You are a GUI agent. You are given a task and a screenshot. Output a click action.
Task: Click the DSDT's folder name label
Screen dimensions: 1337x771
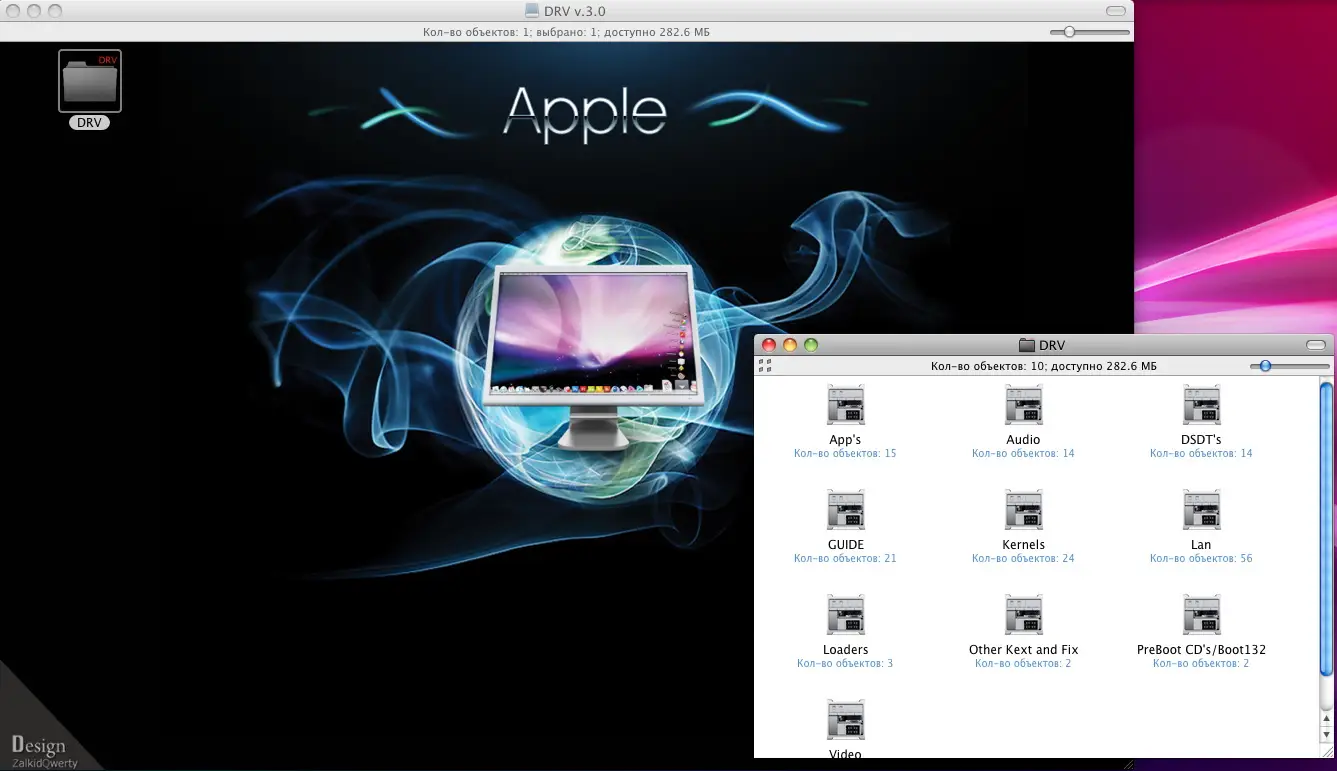click(x=1201, y=440)
